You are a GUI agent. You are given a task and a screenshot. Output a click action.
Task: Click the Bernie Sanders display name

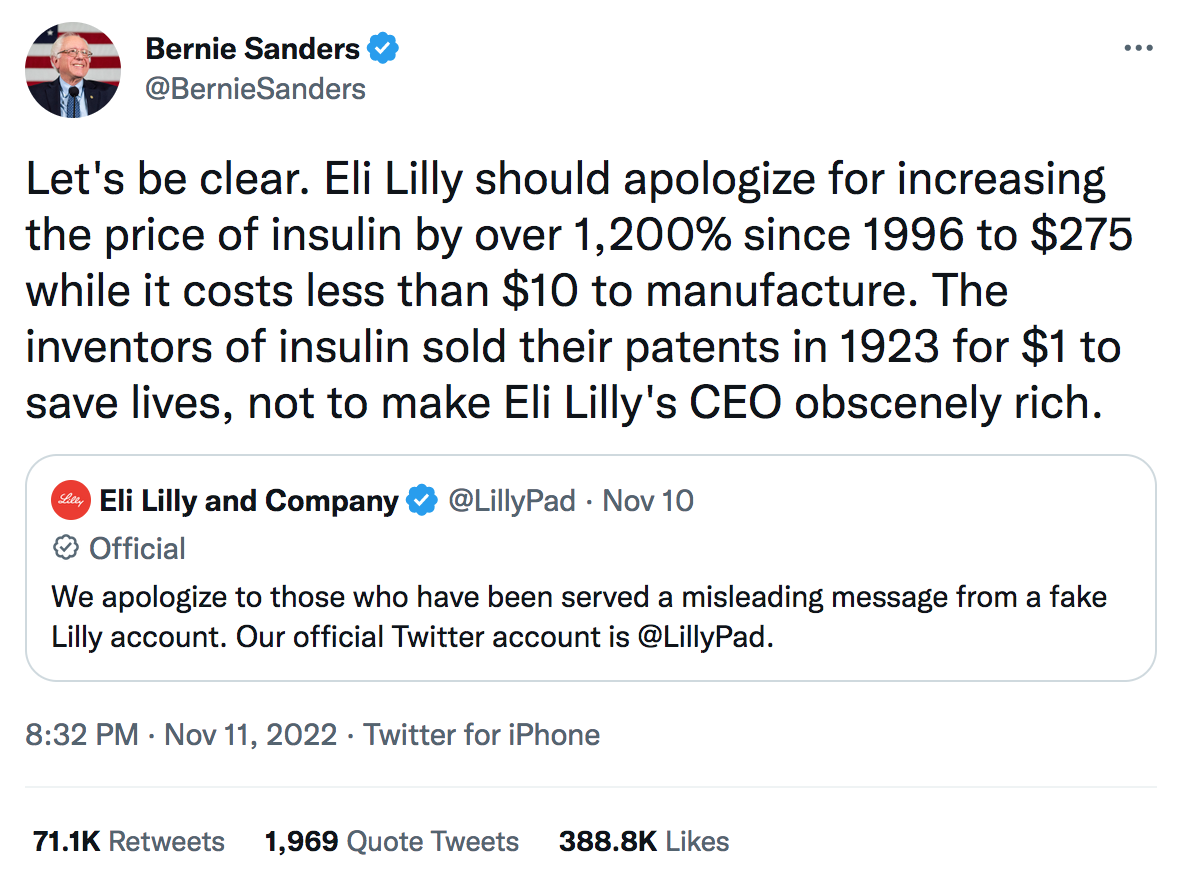[x=252, y=49]
